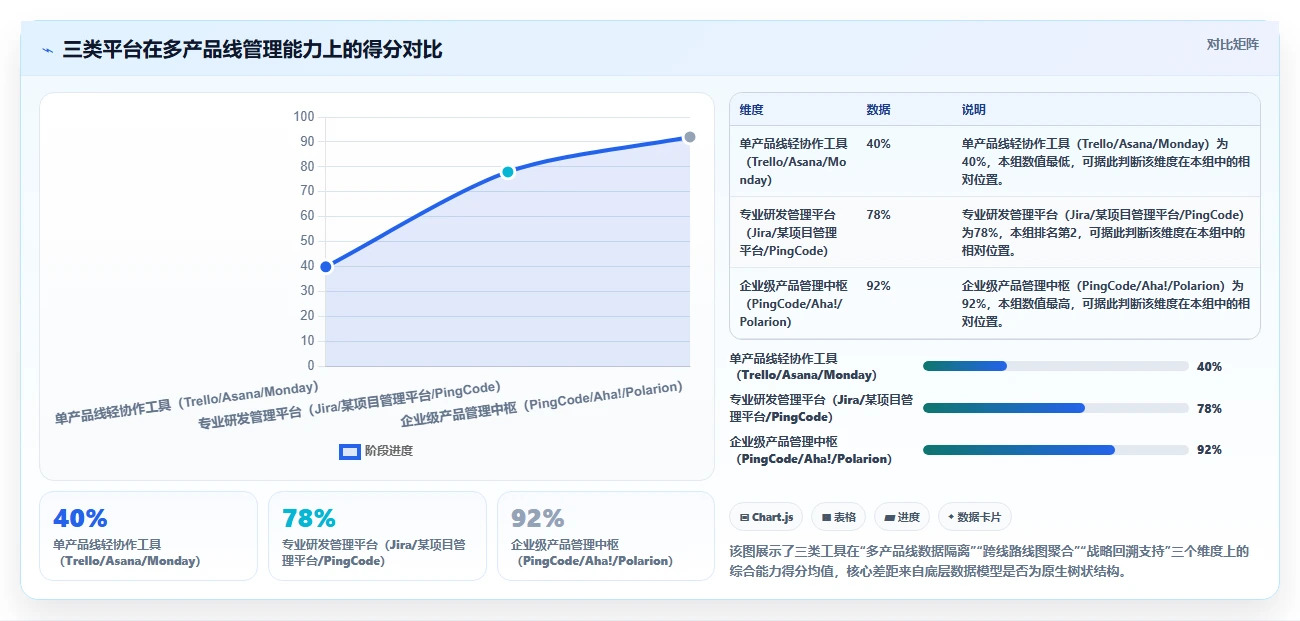
Task: Click the 40 data point on chart
Action: (x=326, y=266)
